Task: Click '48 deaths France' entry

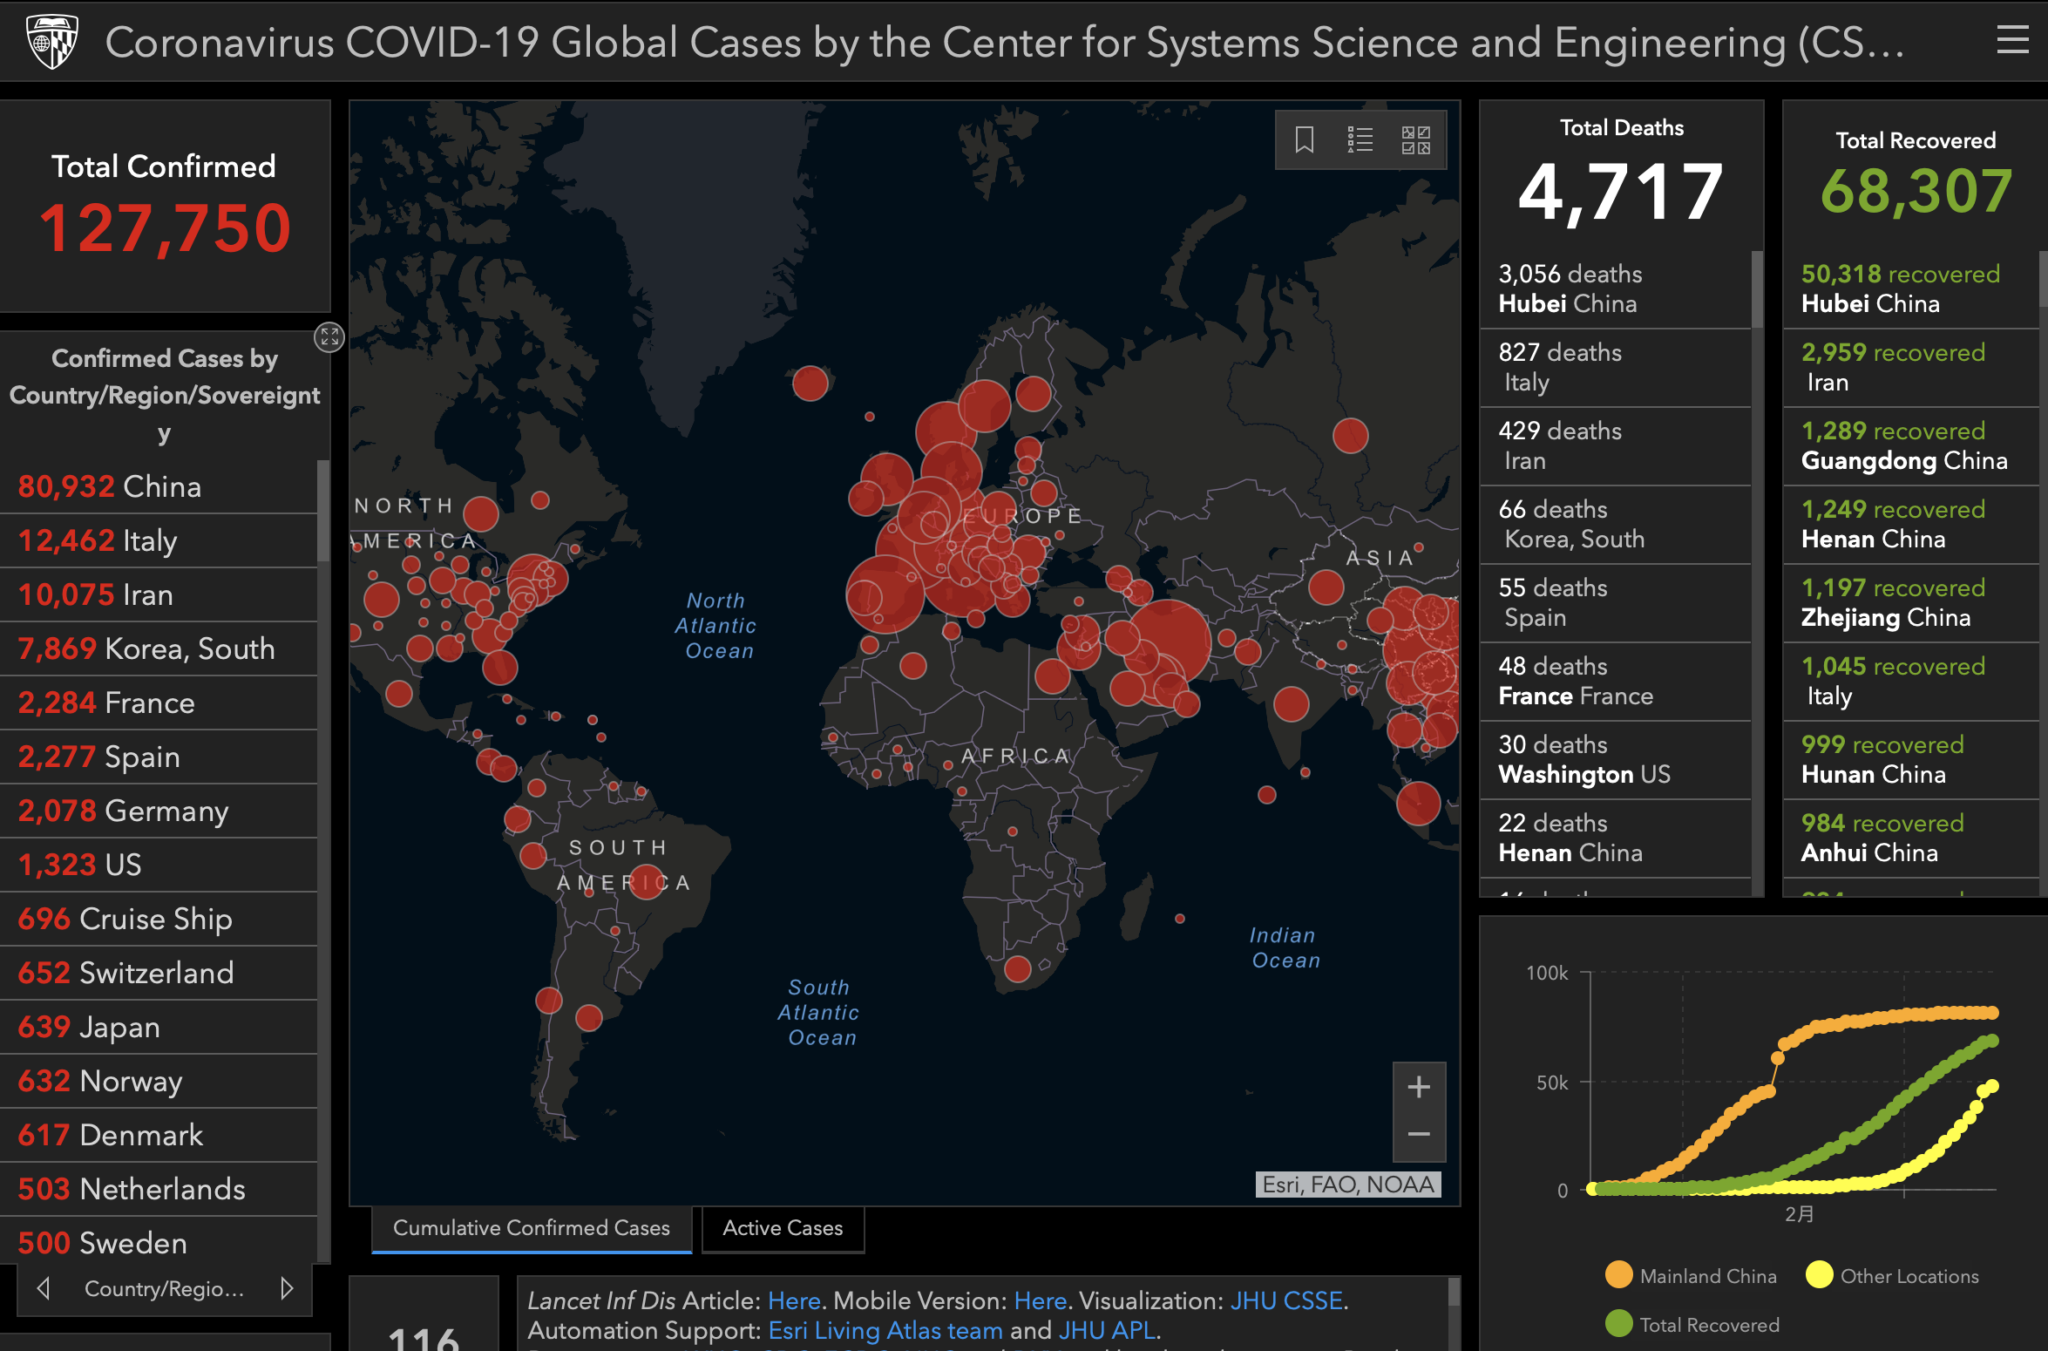Action: pos(1615,681)
